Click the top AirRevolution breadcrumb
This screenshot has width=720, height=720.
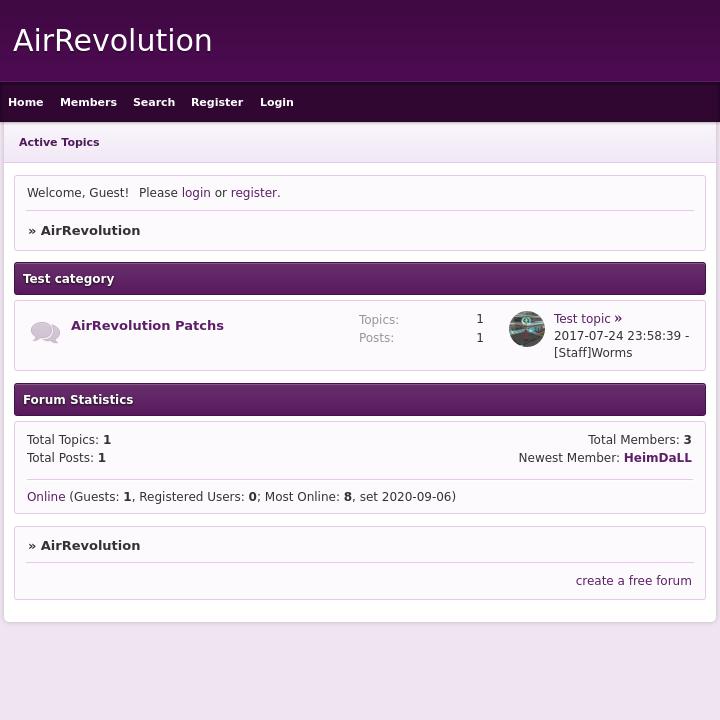(90, 231)
